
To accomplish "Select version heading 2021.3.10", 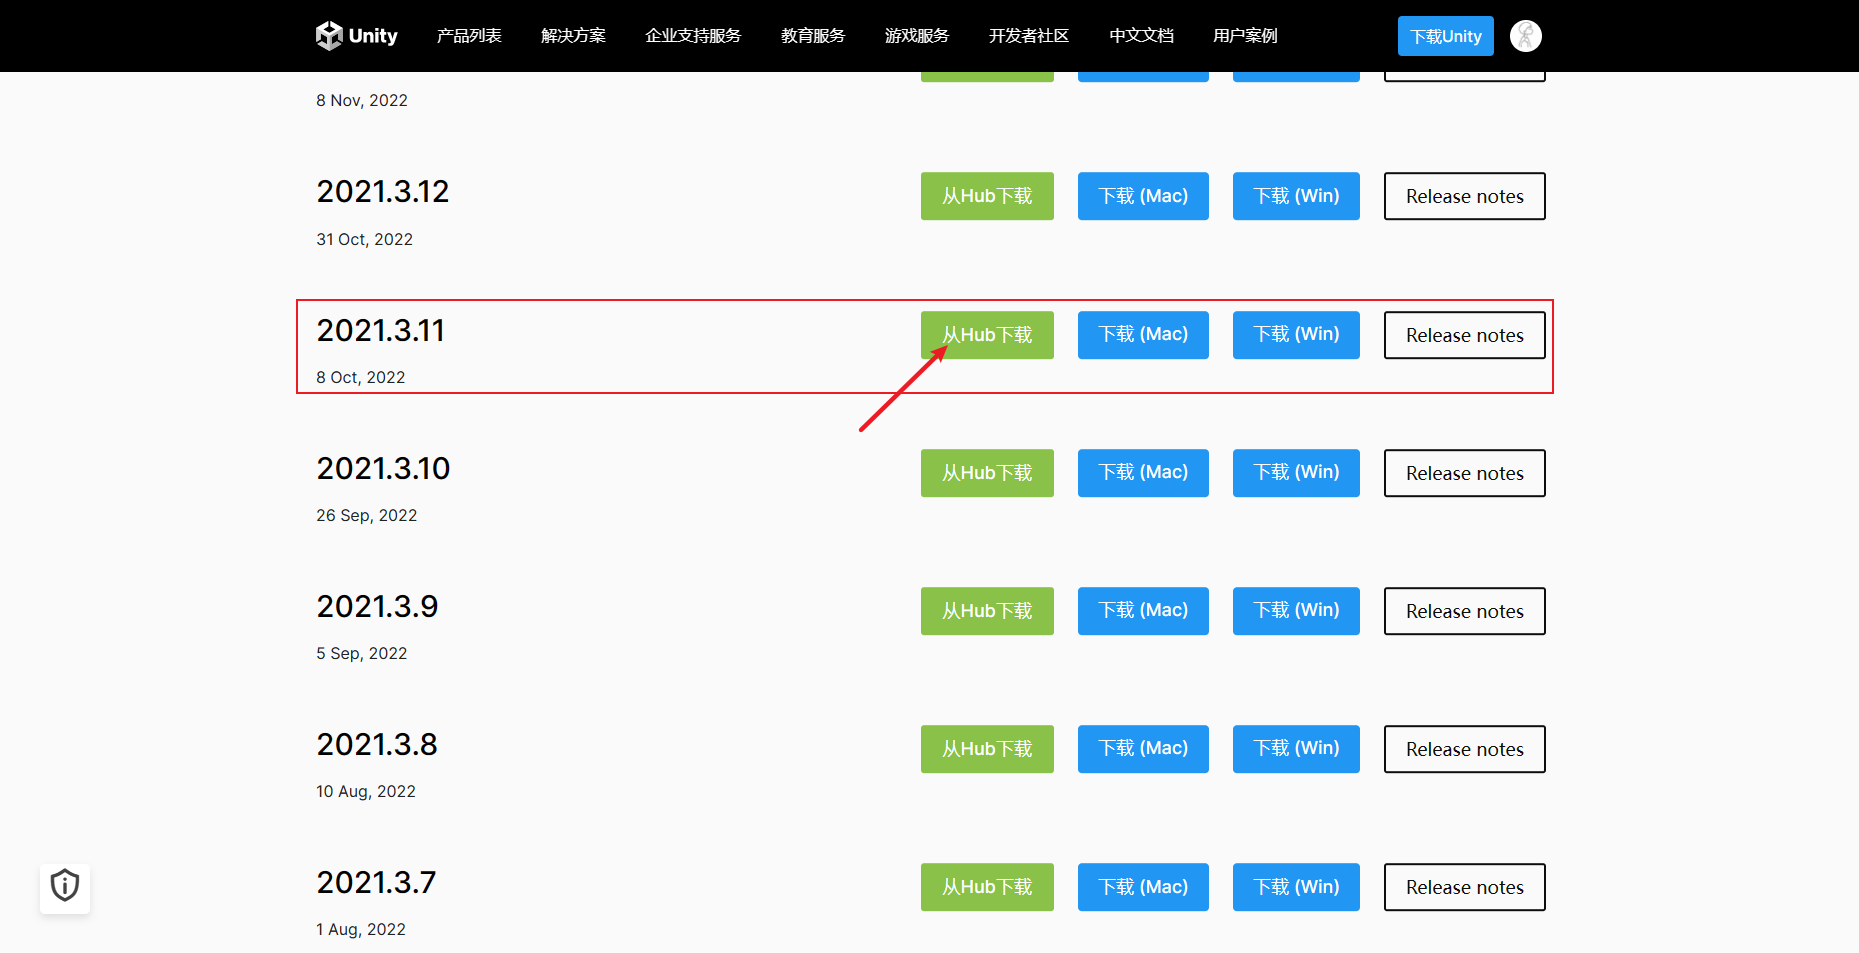I will (x=383, y=469).
